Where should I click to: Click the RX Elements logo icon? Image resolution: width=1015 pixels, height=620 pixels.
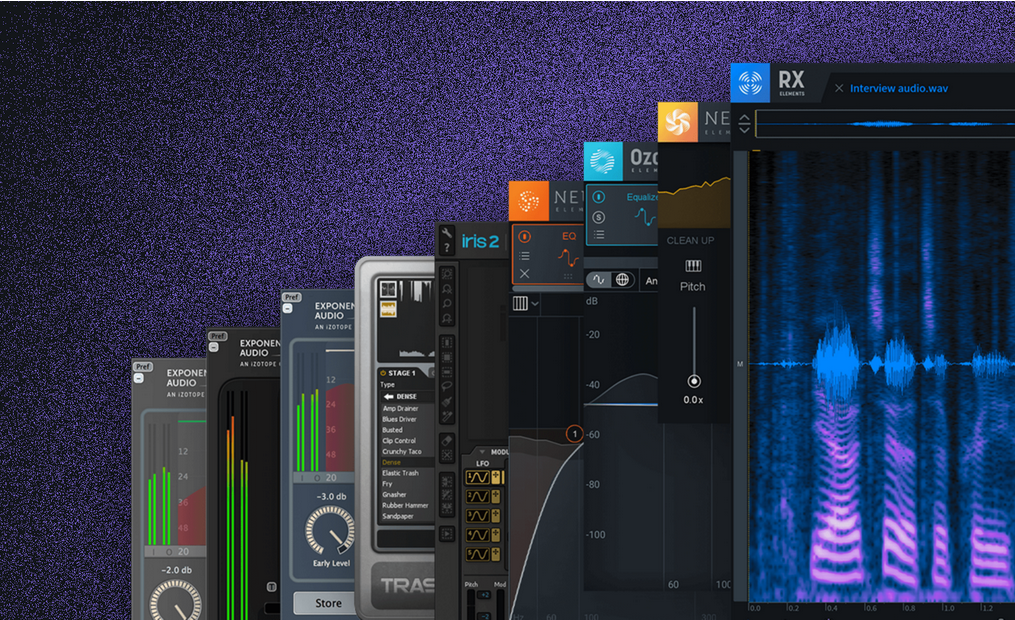click(750, 83)
